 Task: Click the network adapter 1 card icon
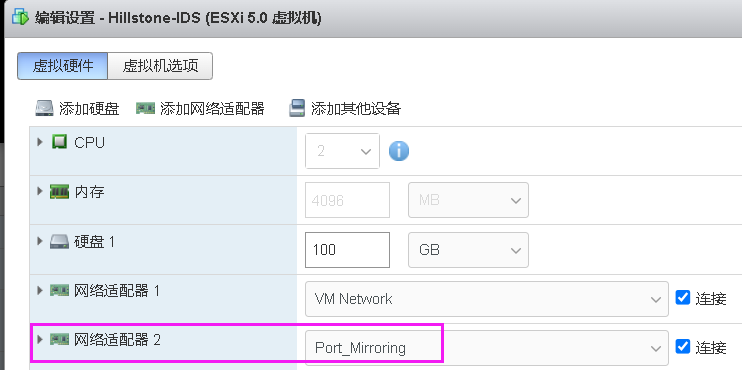(x=60, y=290)
